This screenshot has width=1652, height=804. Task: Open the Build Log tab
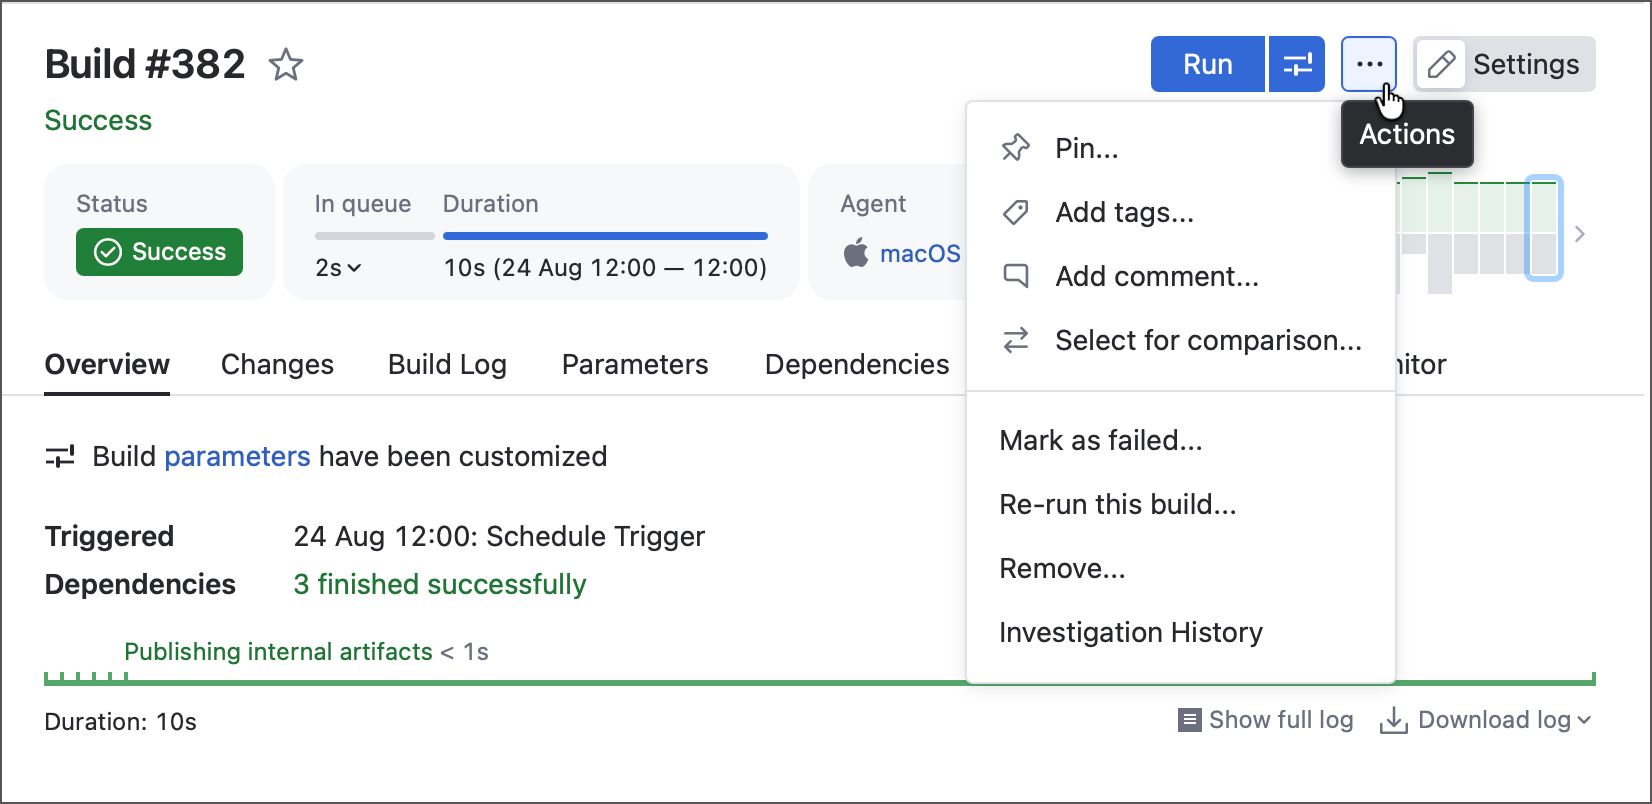click(x=447, y=365)
